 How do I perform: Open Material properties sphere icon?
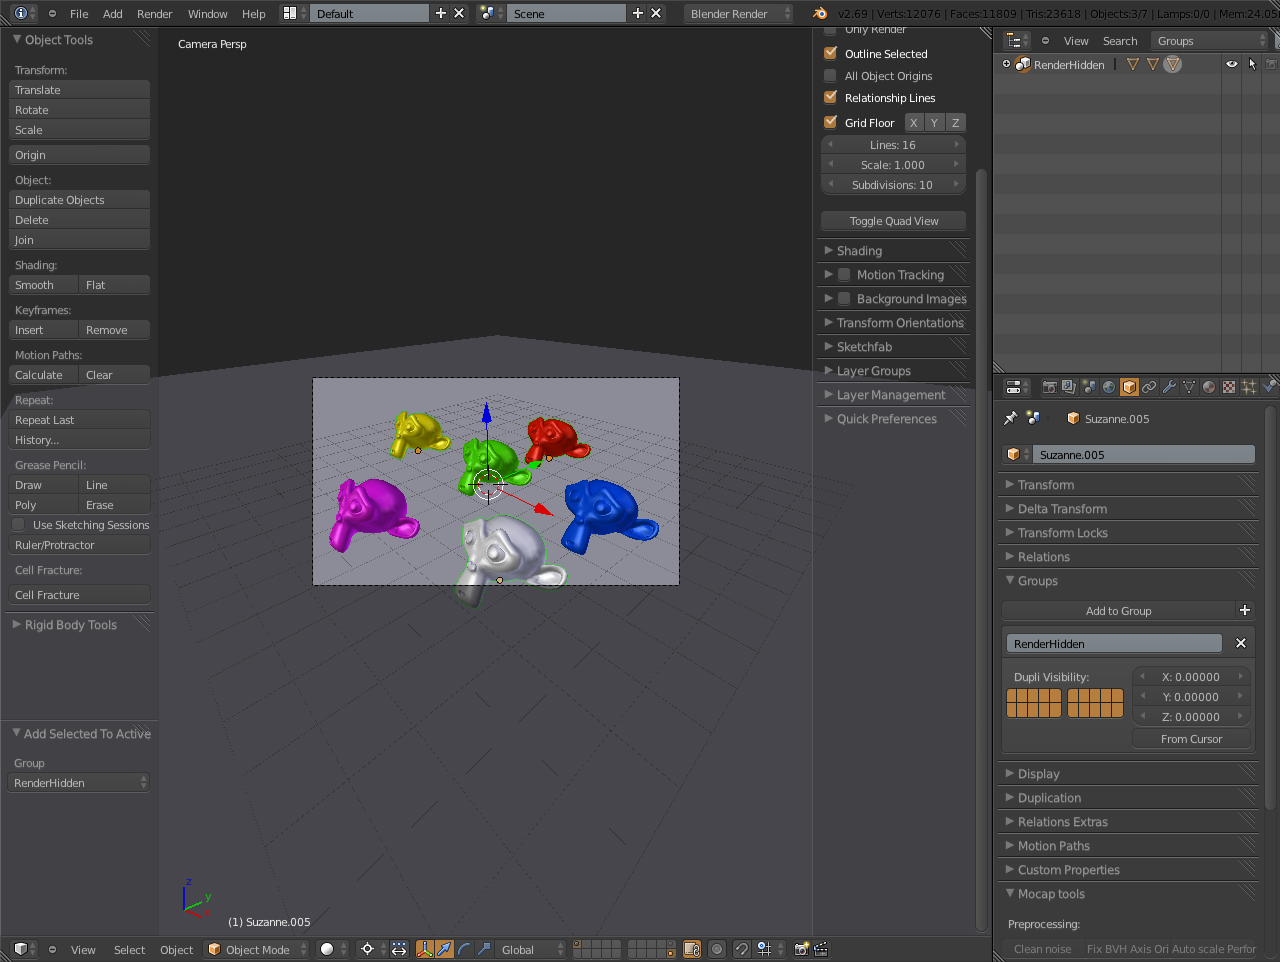(x=1209, y=387)
